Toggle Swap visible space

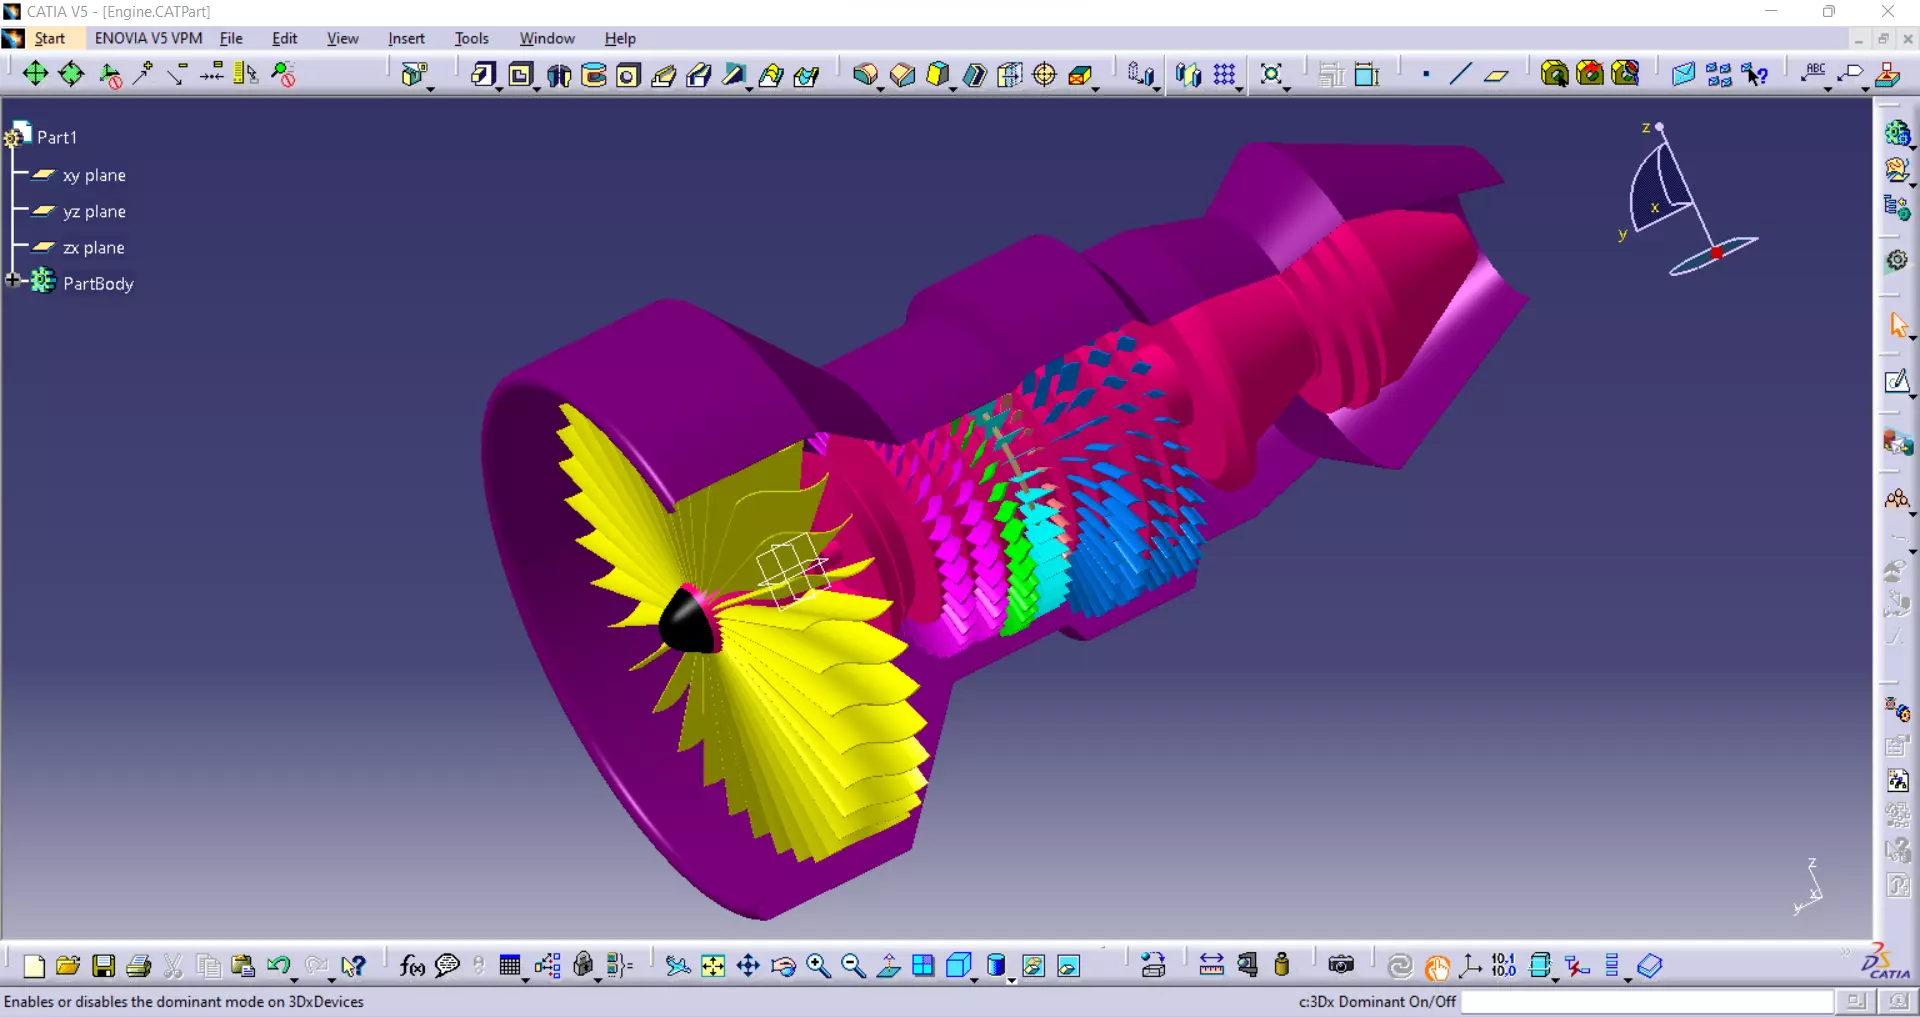[1068, 965]
